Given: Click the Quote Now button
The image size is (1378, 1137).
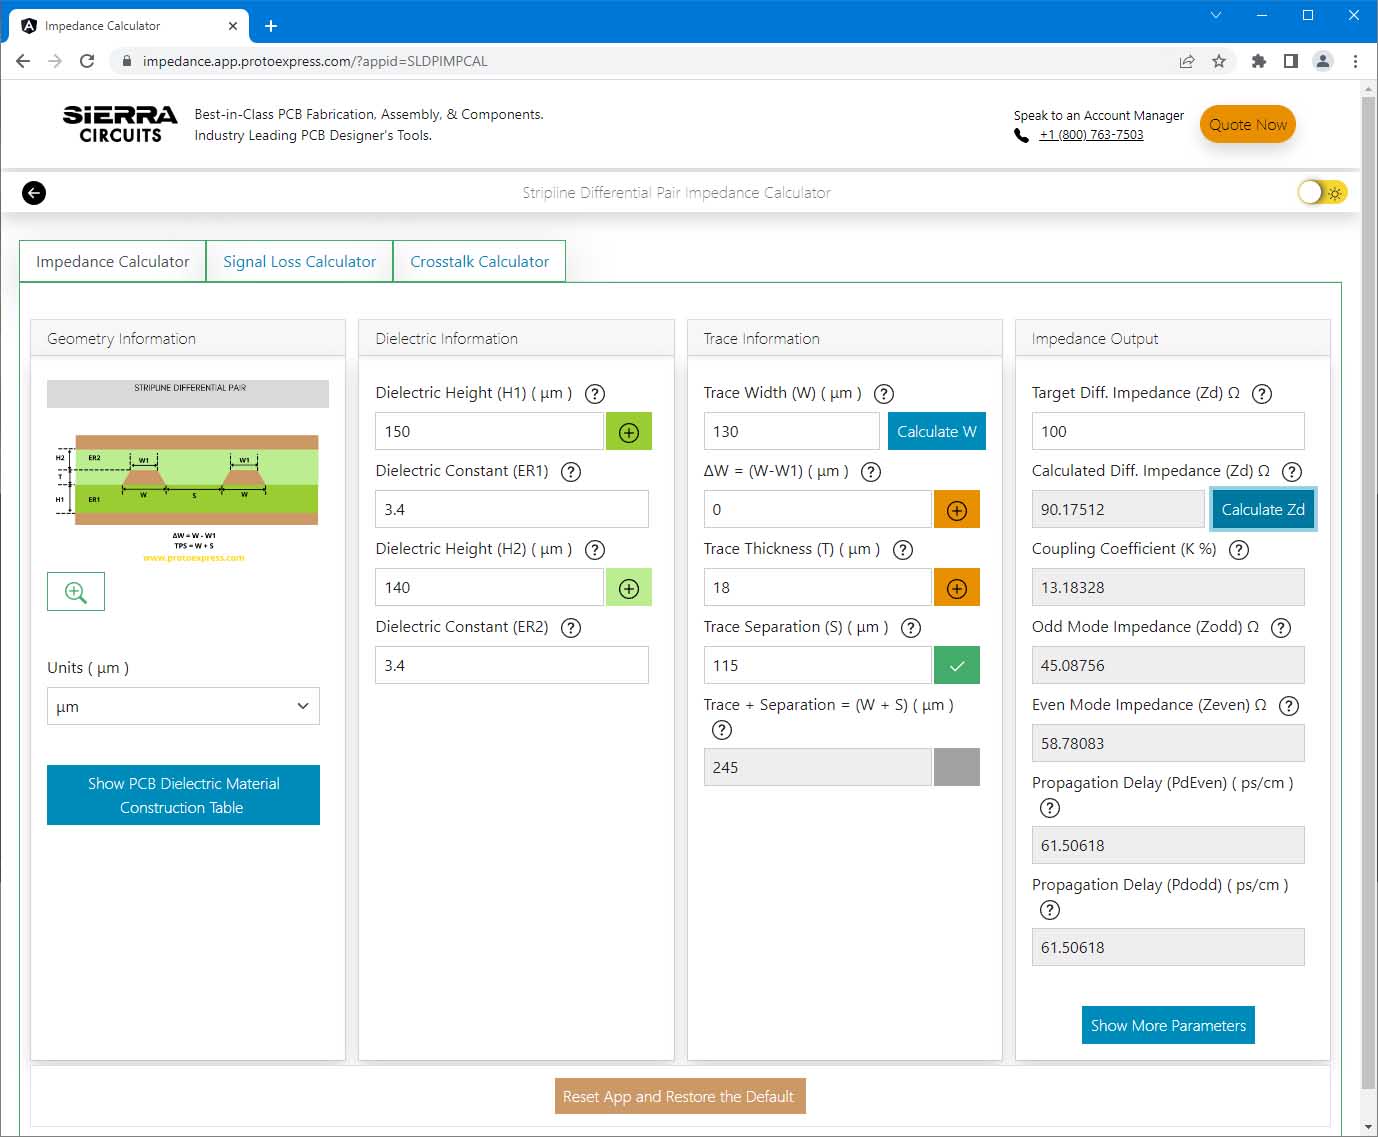Looking at the screenshot, I should (x=1247, y=125).
